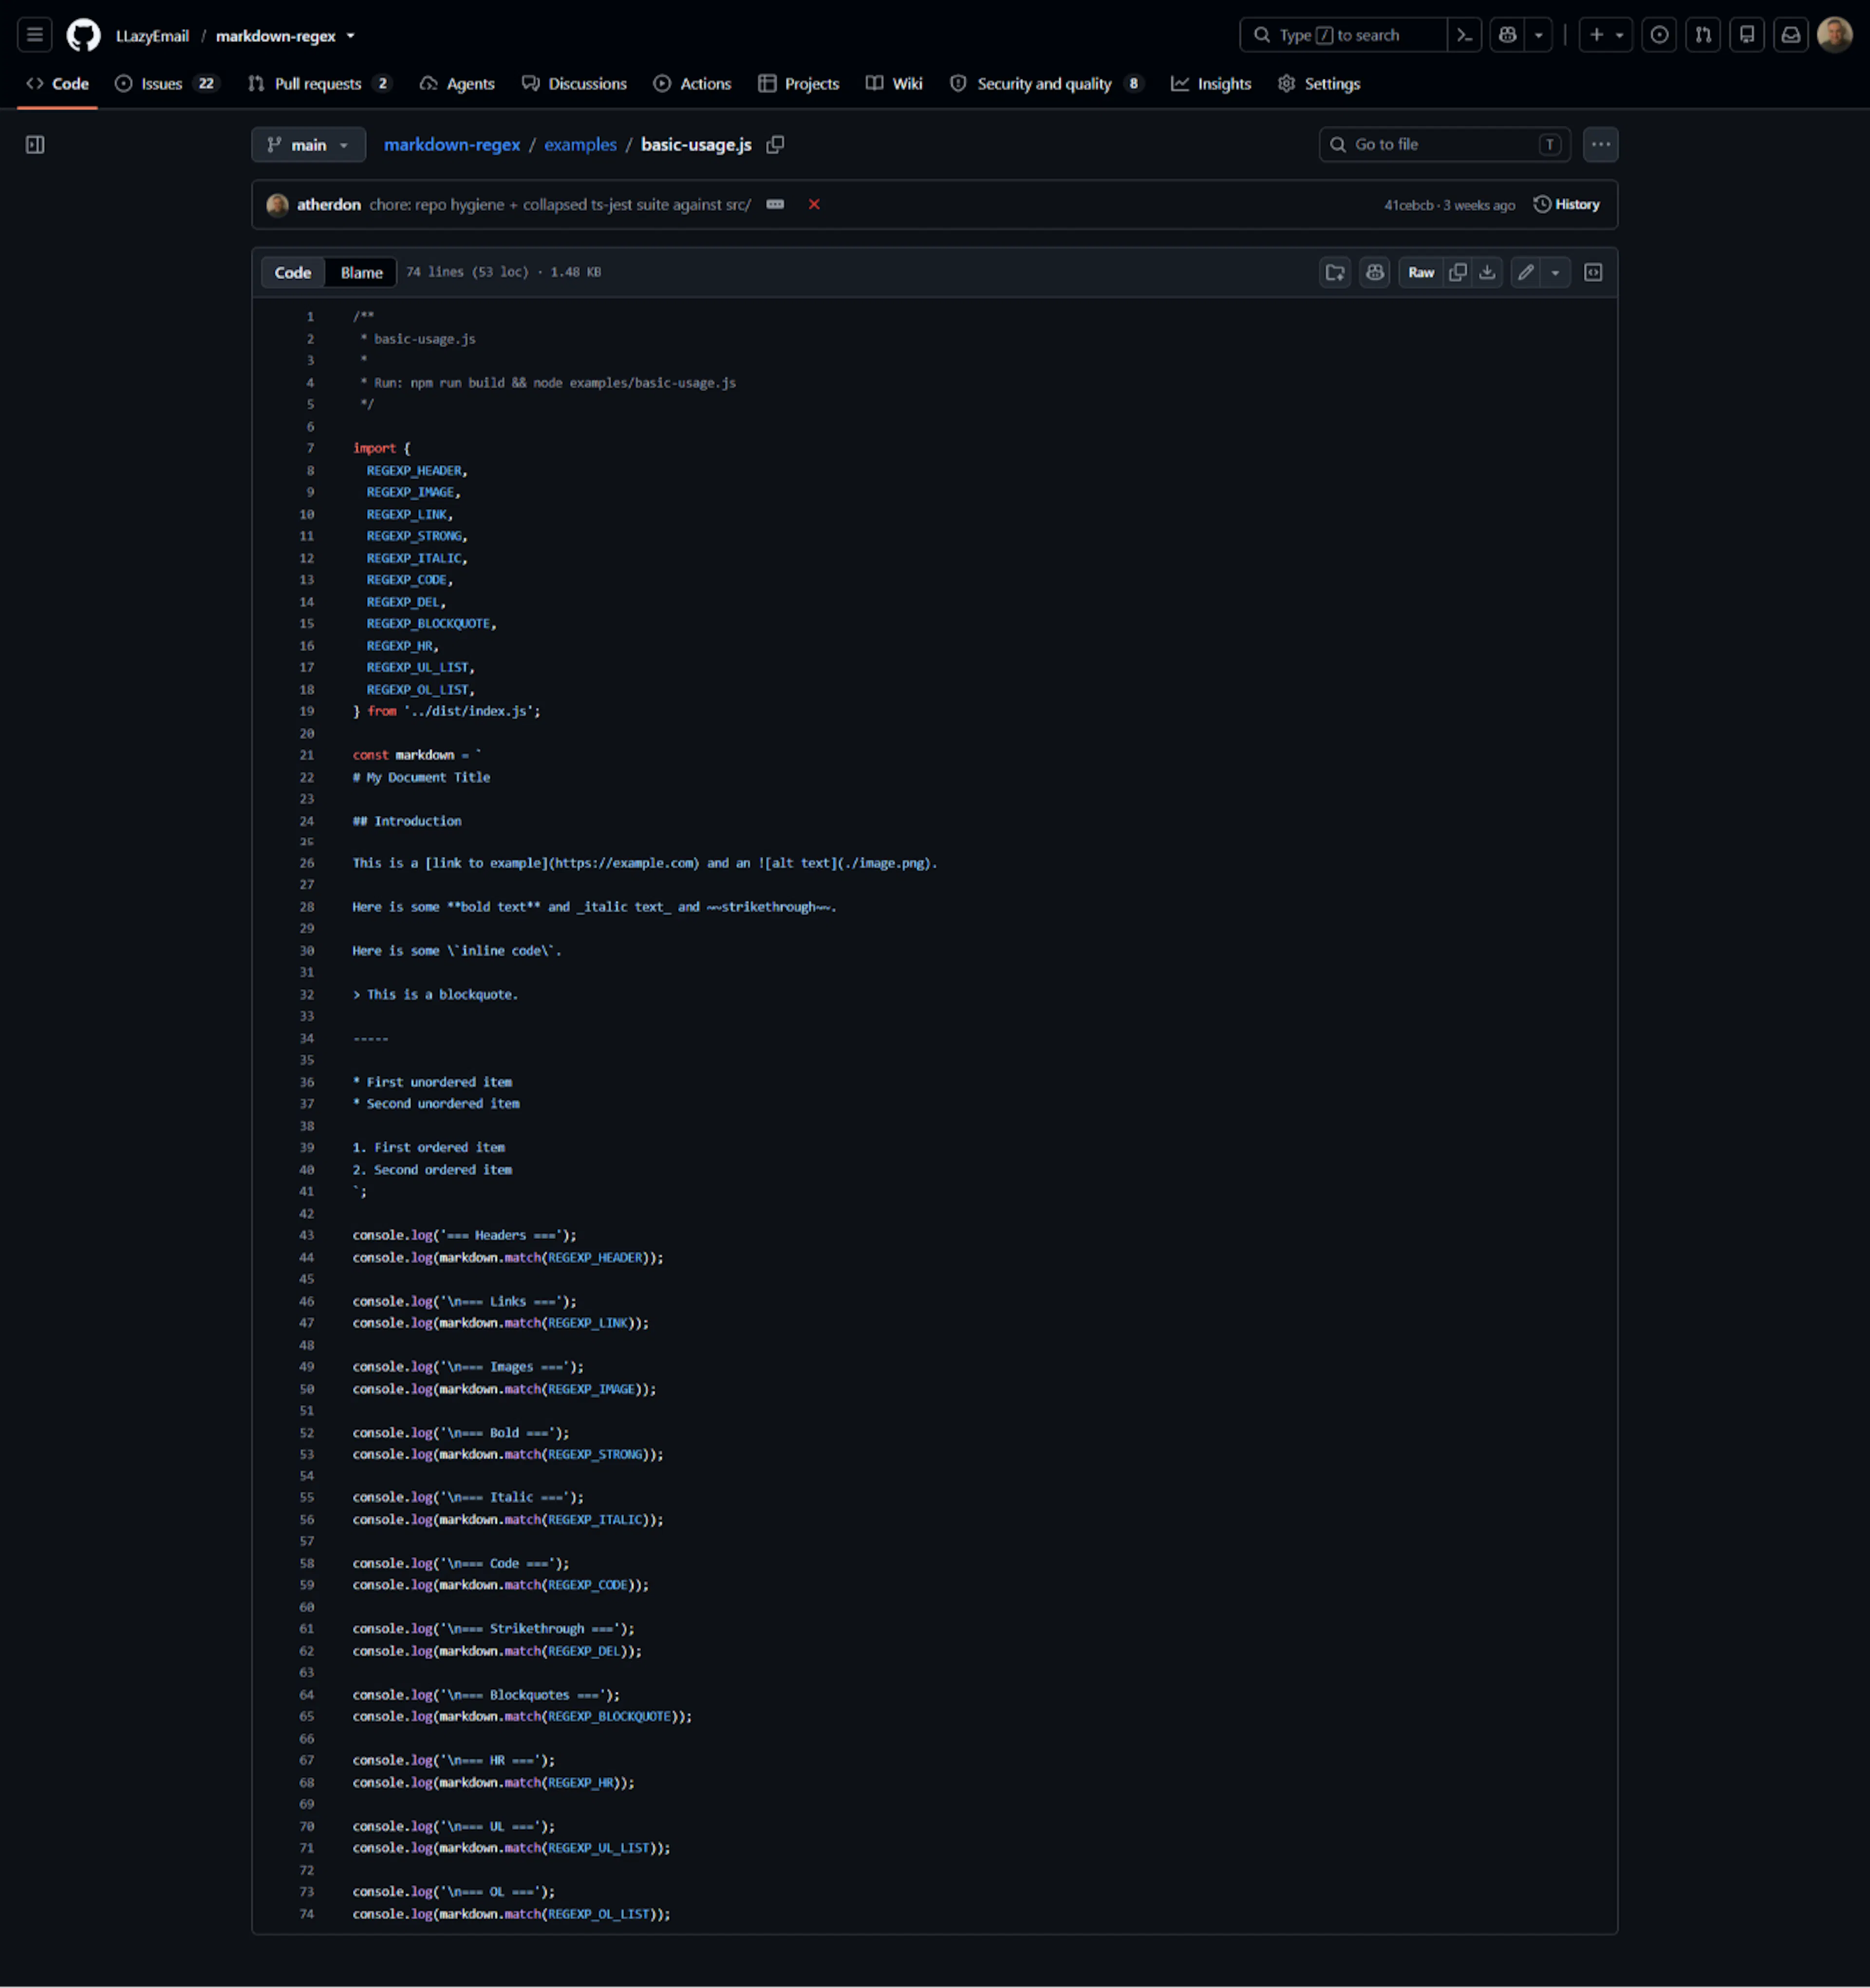Copy the file path next to basic-usage.js
Image resolution: width=1870 pixels, height=1988 pixels.
point(775,145)
